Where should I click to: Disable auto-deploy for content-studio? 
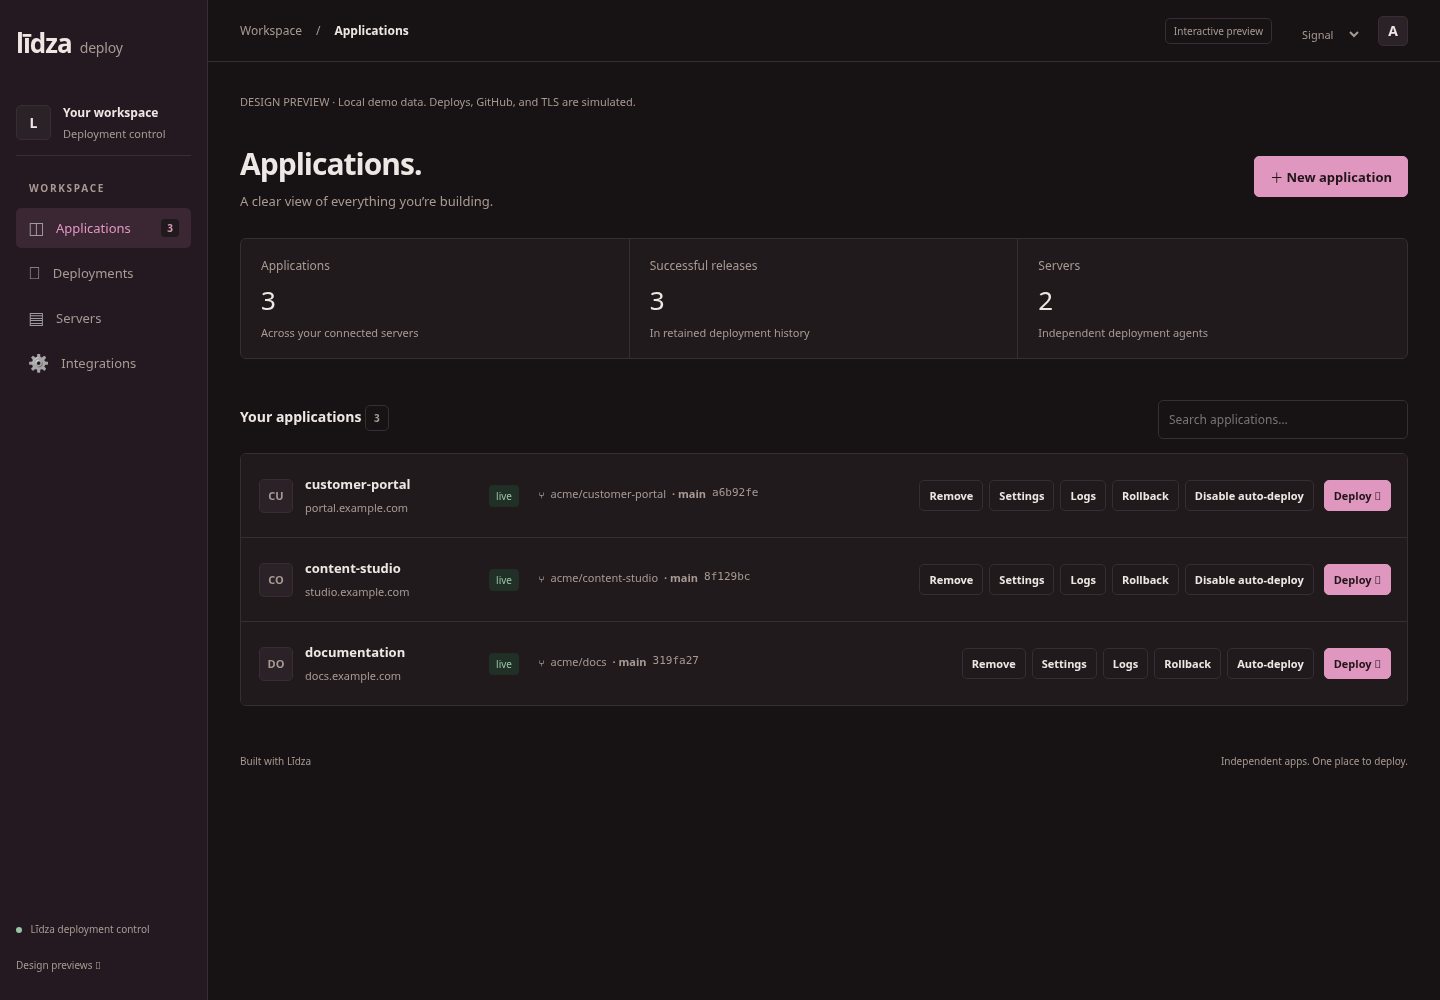click(1249, 580)
